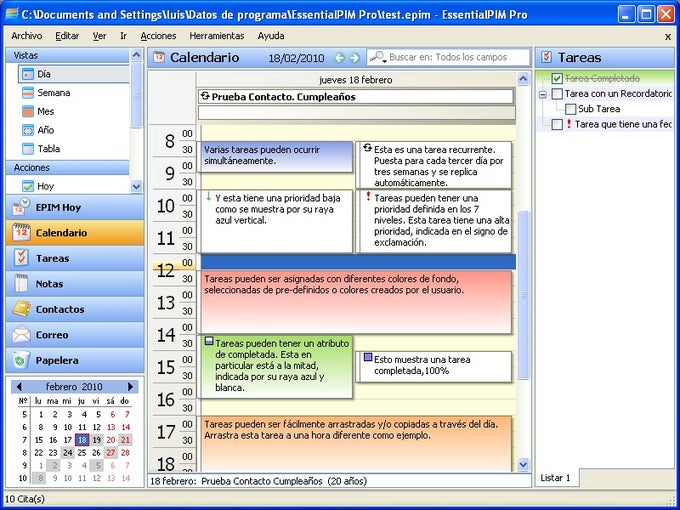Choose the Mes view icon
This screenshot has height=510, width=680.
pyautogui.click(x=28, y=111)
